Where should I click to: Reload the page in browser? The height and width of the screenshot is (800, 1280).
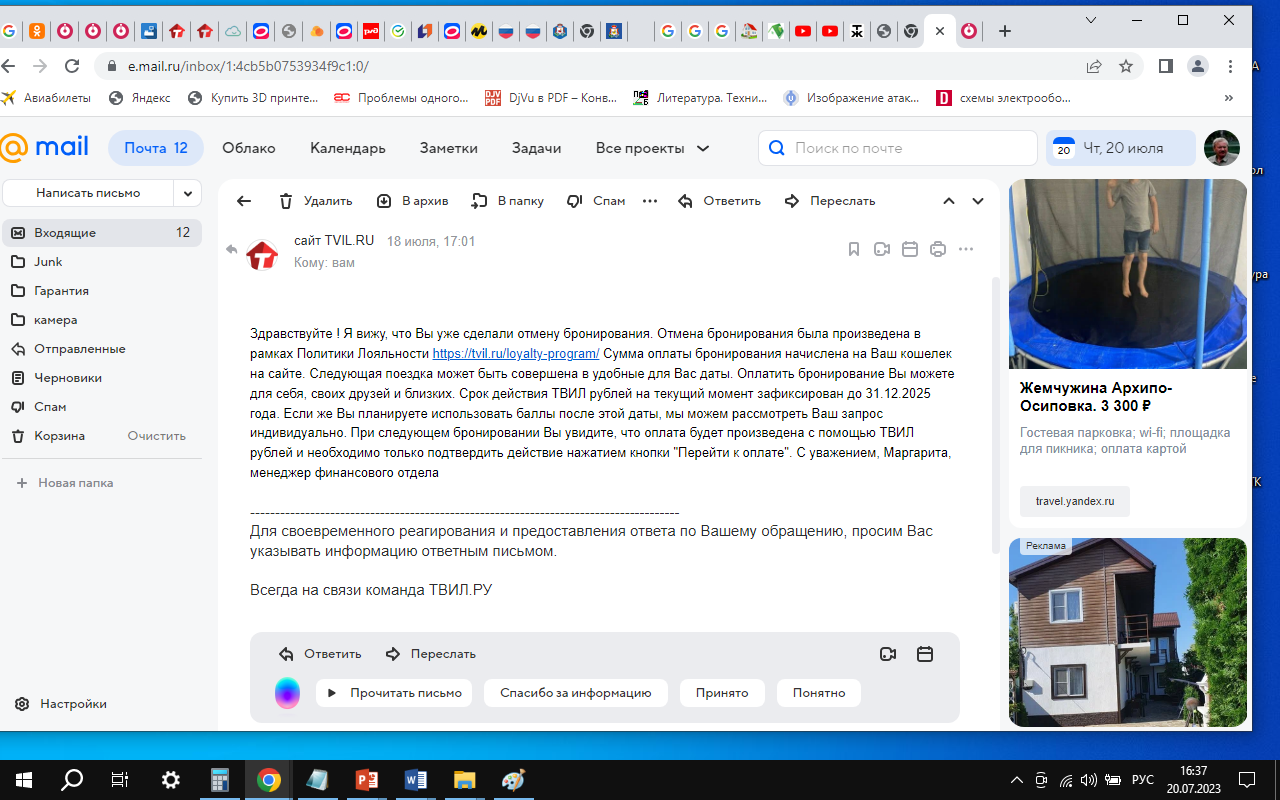[72, 66]
